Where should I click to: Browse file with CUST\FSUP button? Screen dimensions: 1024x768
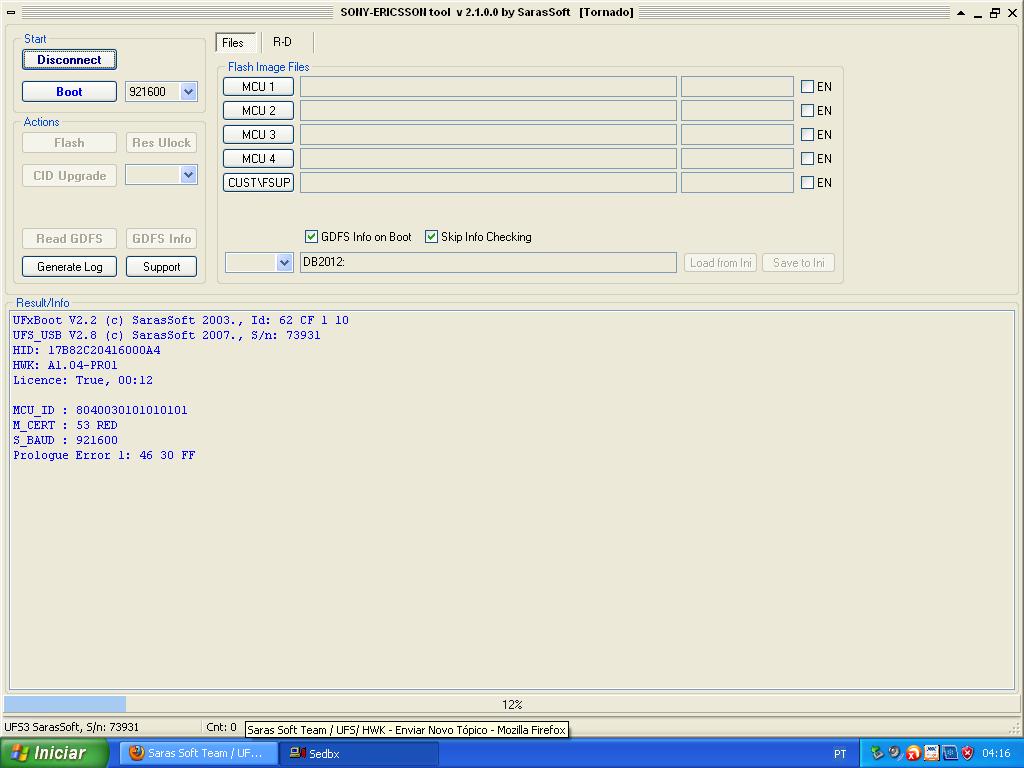pos(259,183)
